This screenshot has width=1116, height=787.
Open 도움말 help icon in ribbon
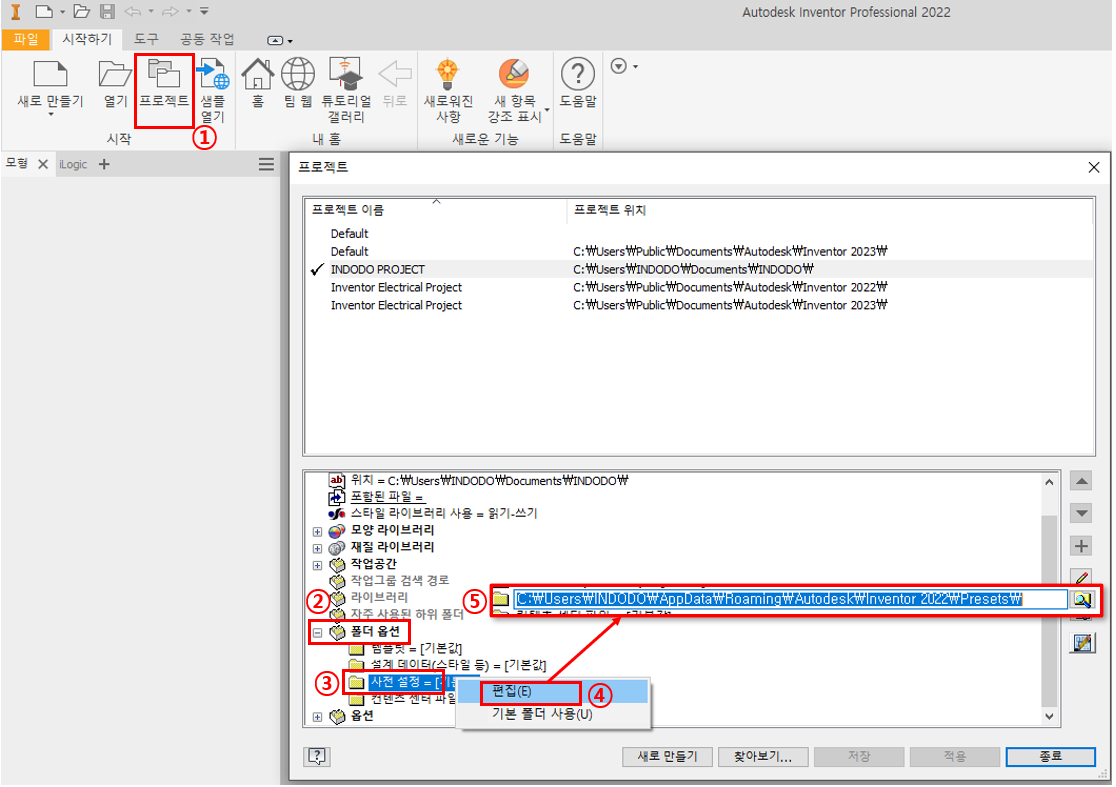click(578, 74)
